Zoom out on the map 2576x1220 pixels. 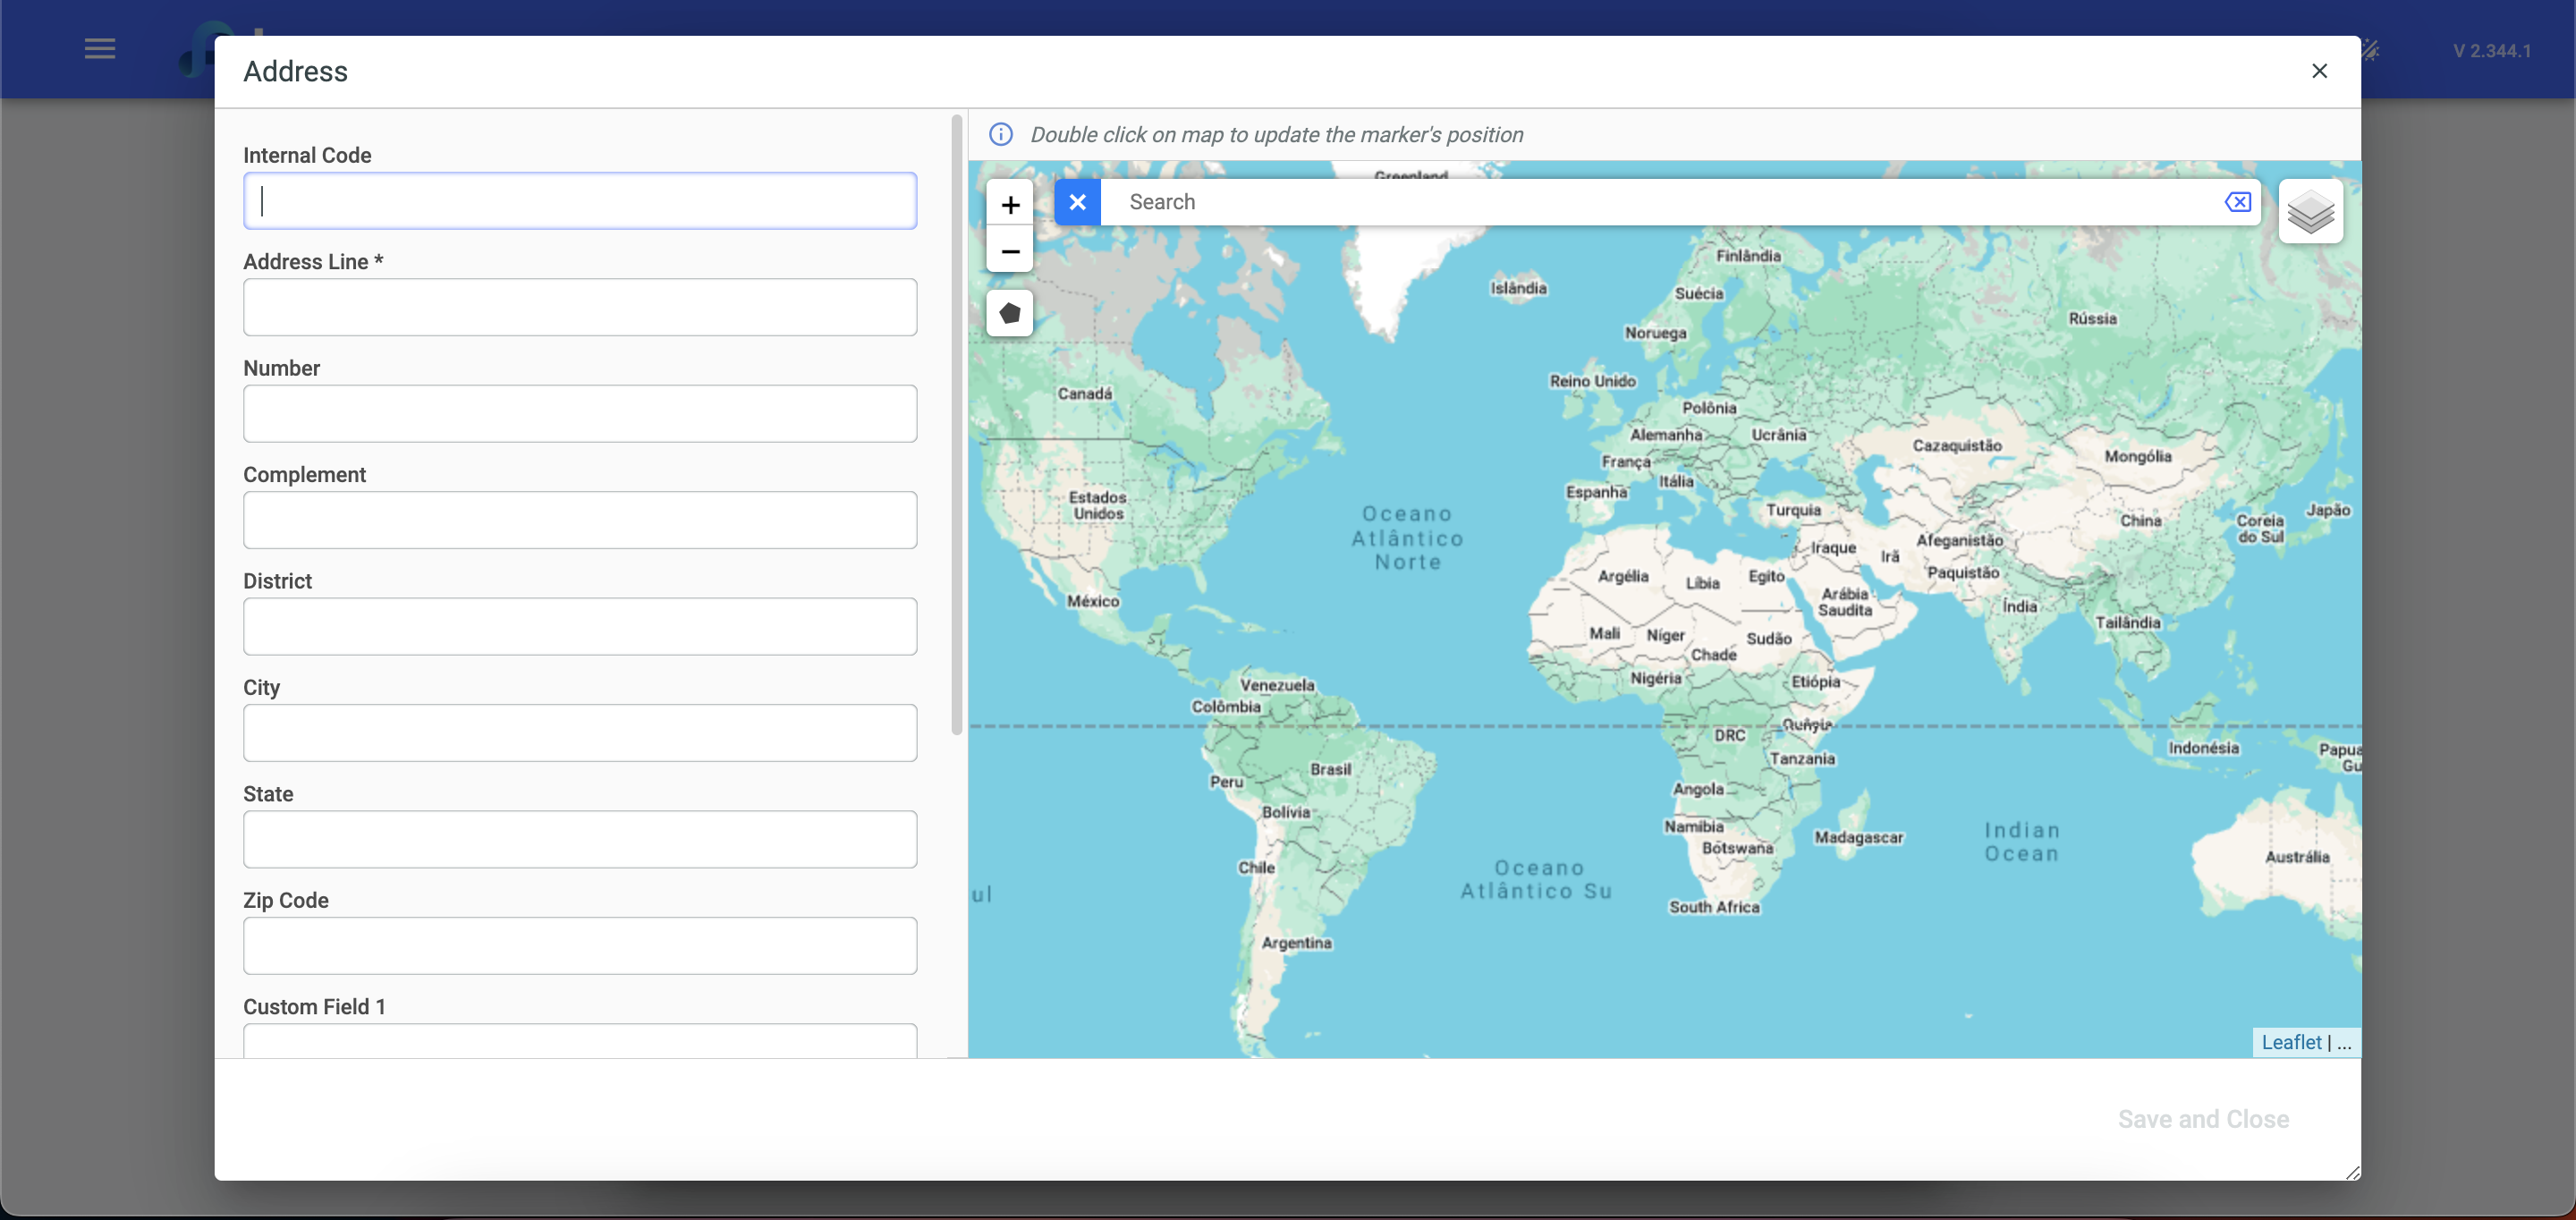pyautogui.click(x=1010, y=251)
